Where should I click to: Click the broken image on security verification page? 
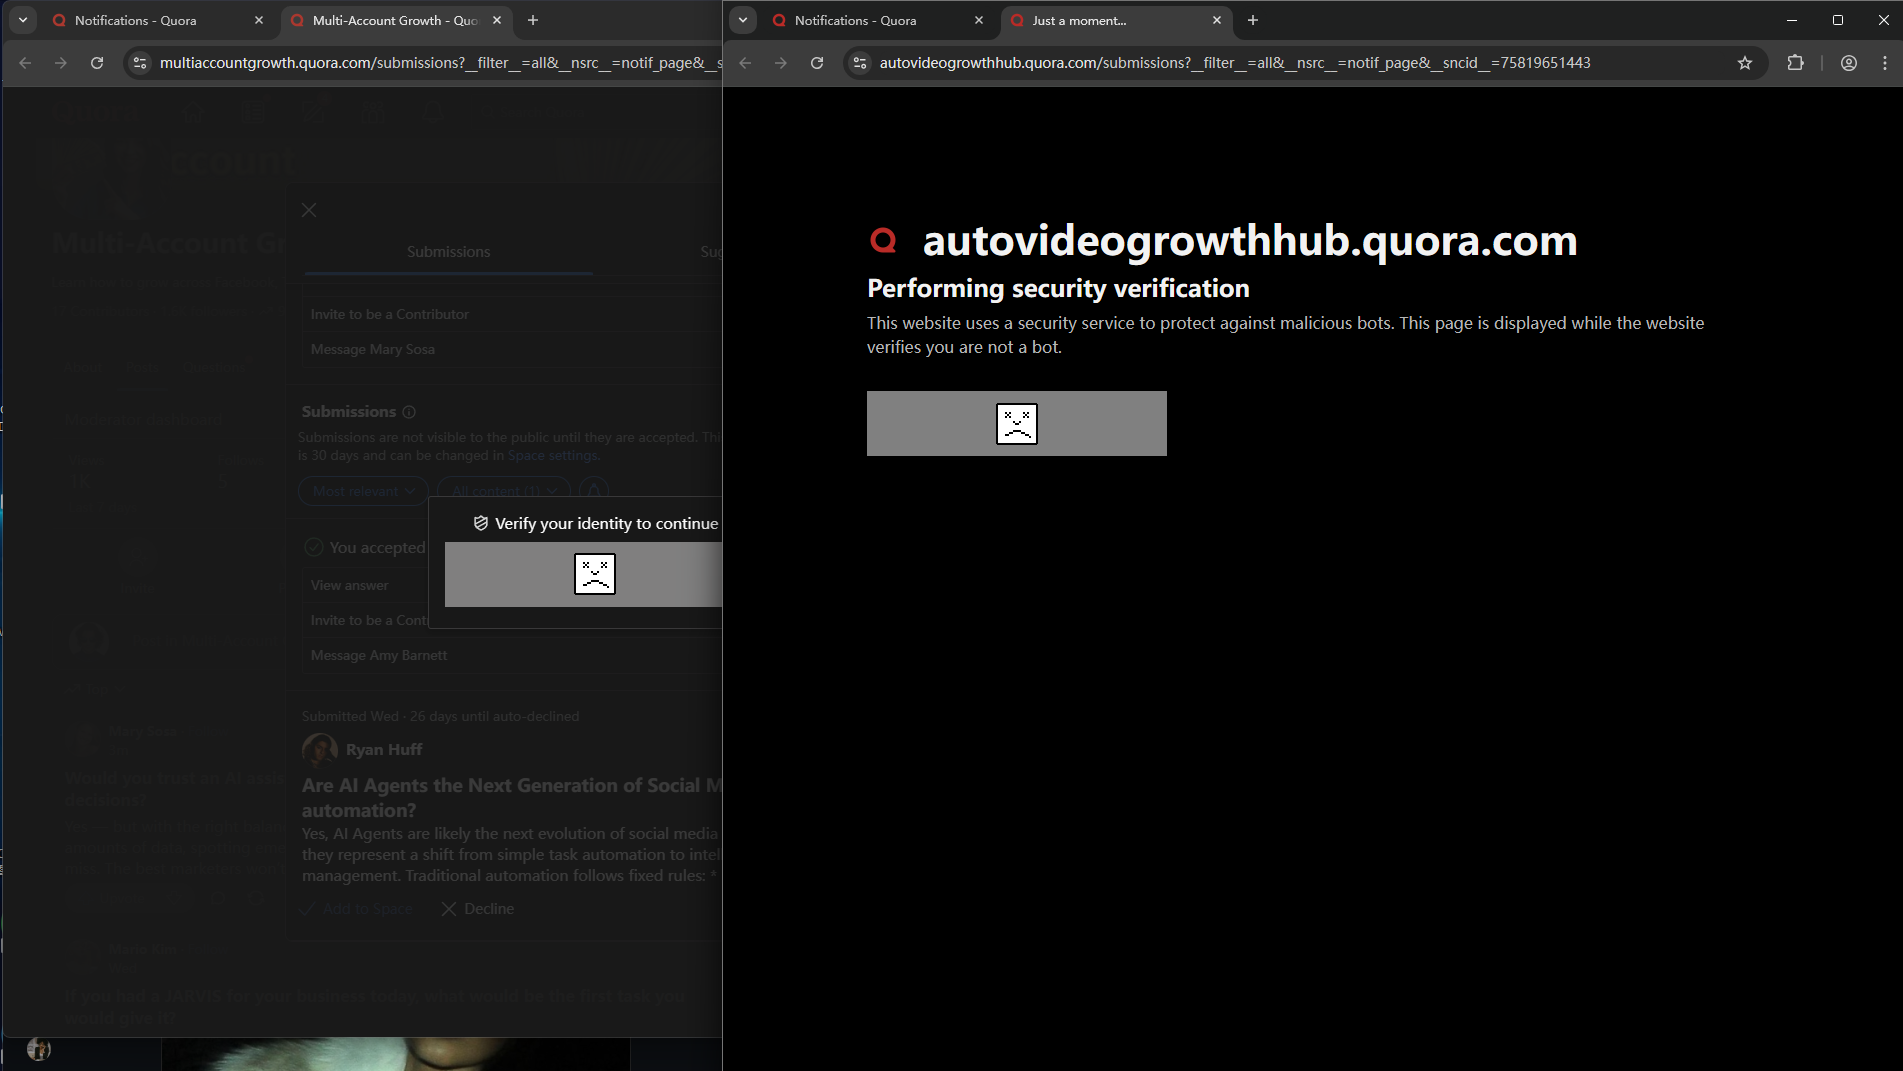tap(1017, 424)
